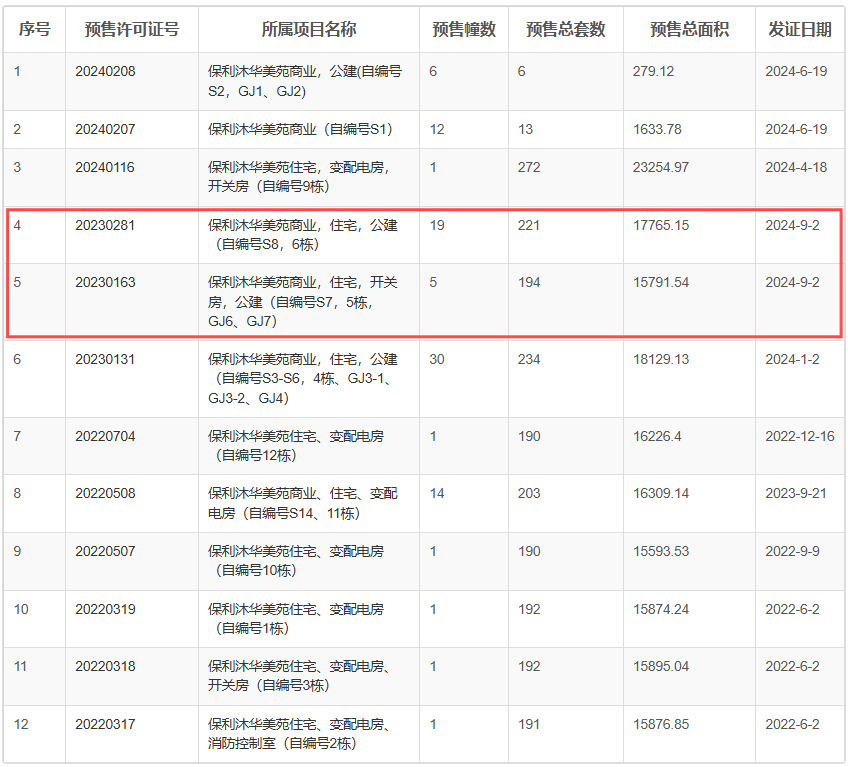Click the 预售总面积 column header

690,29
